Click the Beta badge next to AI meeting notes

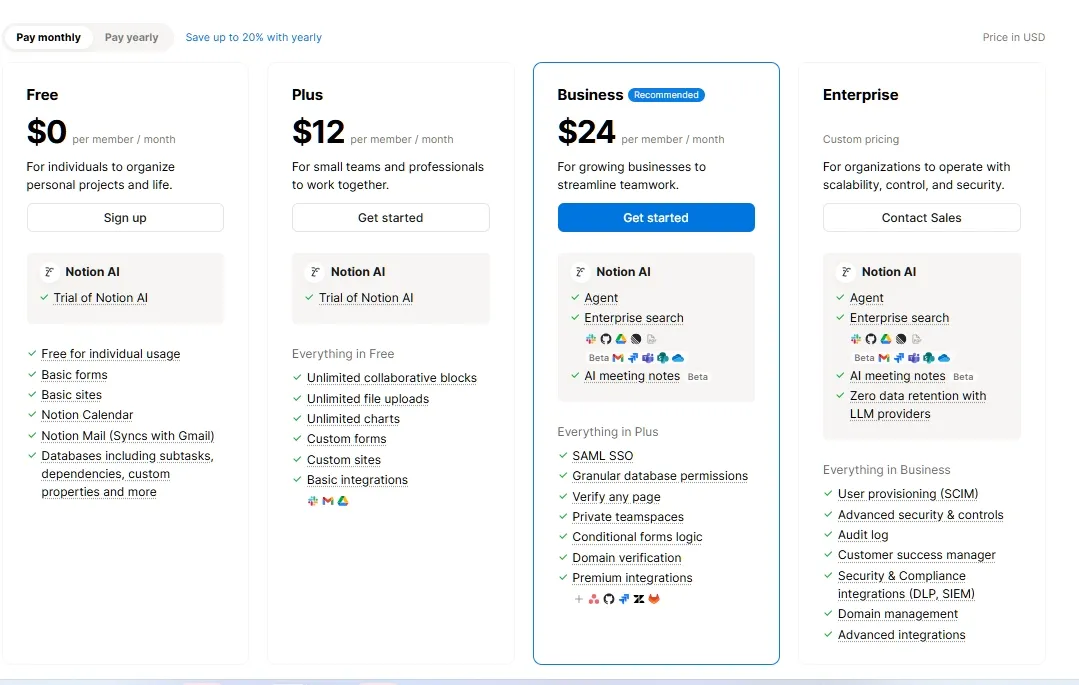pyautogui.click(x=697, y=376)
